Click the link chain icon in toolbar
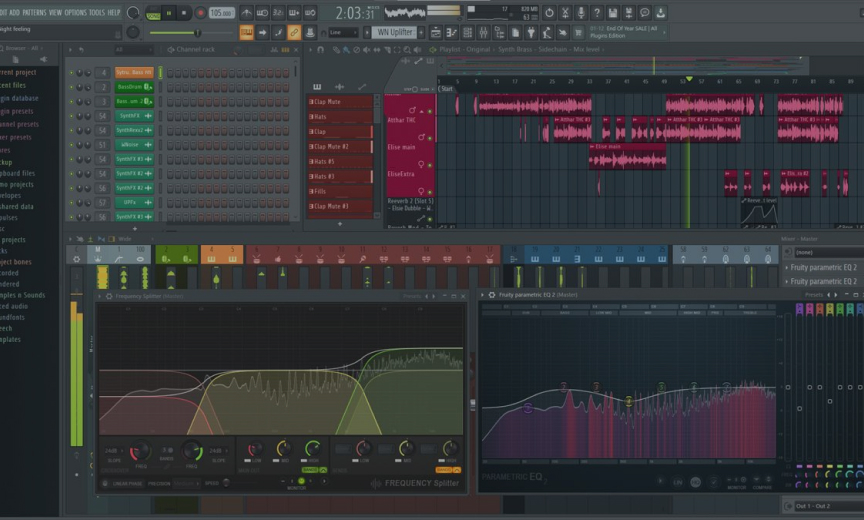864x520 pixels. click(294, 32)
